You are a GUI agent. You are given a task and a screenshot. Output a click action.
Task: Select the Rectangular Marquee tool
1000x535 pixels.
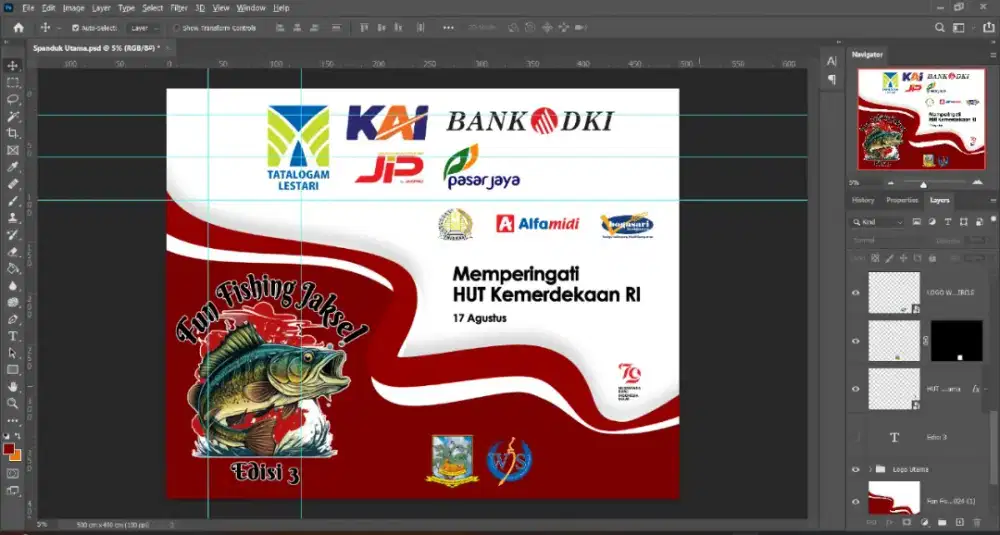click(12, 83)
